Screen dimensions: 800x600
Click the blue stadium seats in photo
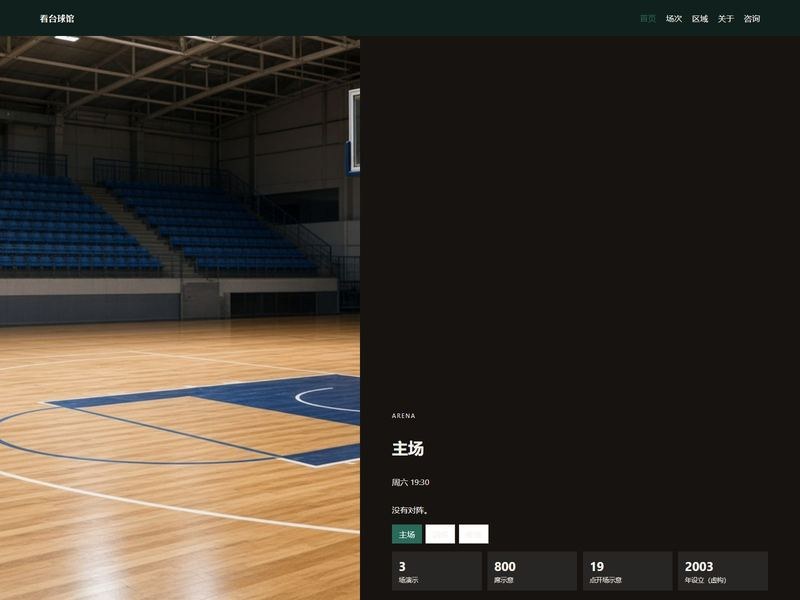(153, 224)
